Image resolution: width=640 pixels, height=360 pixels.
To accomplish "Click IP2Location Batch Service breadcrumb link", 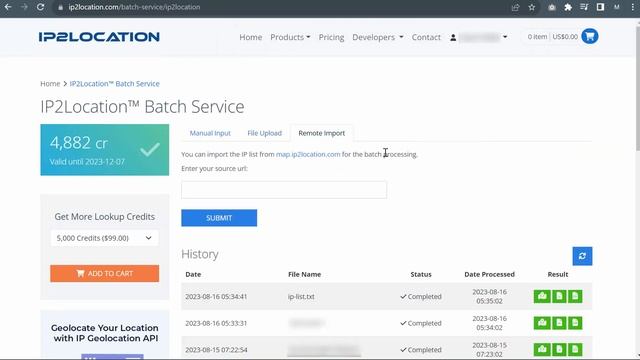I will 115,84.
